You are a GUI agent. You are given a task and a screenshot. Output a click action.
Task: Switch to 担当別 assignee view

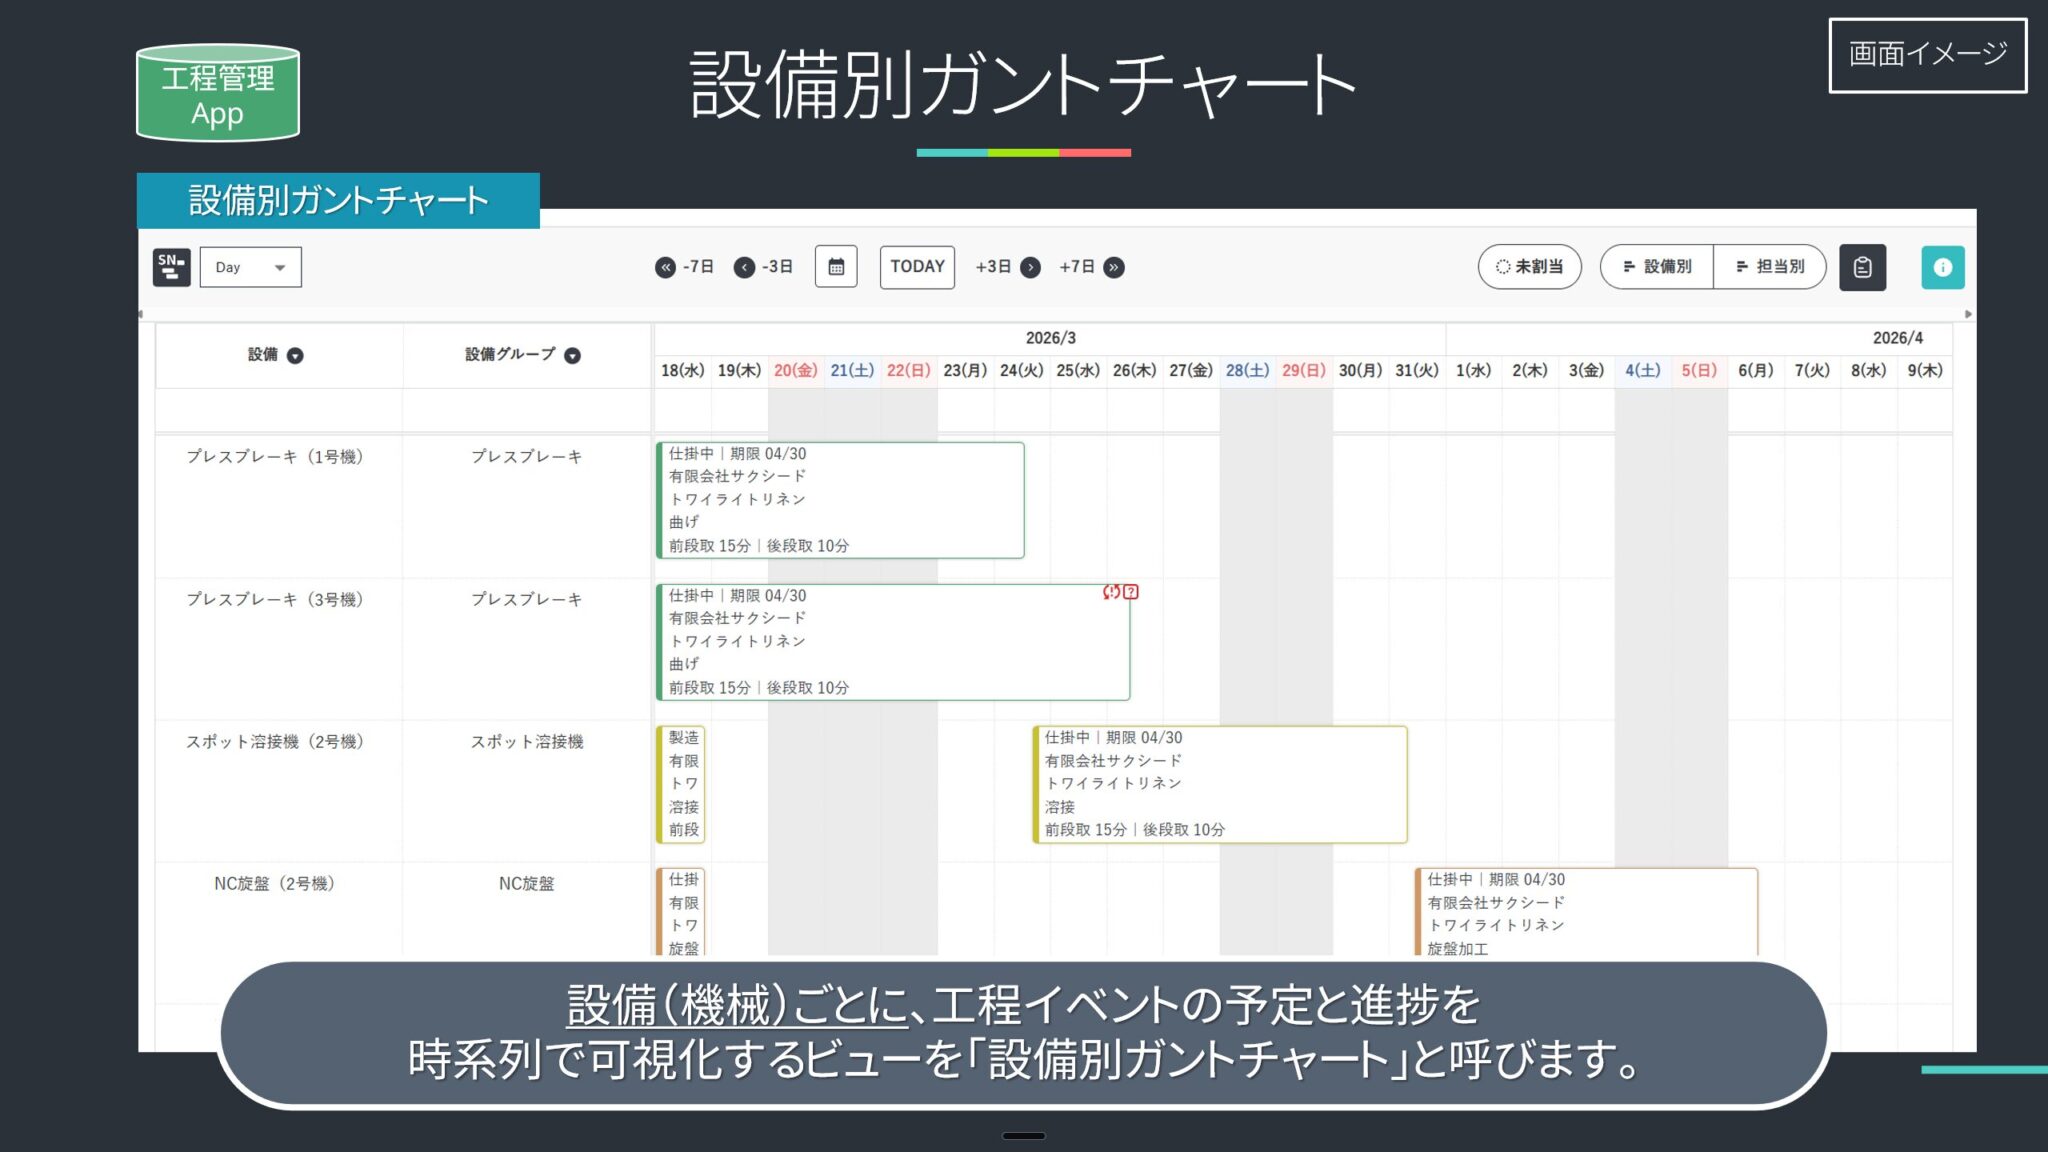(1770, 267)
